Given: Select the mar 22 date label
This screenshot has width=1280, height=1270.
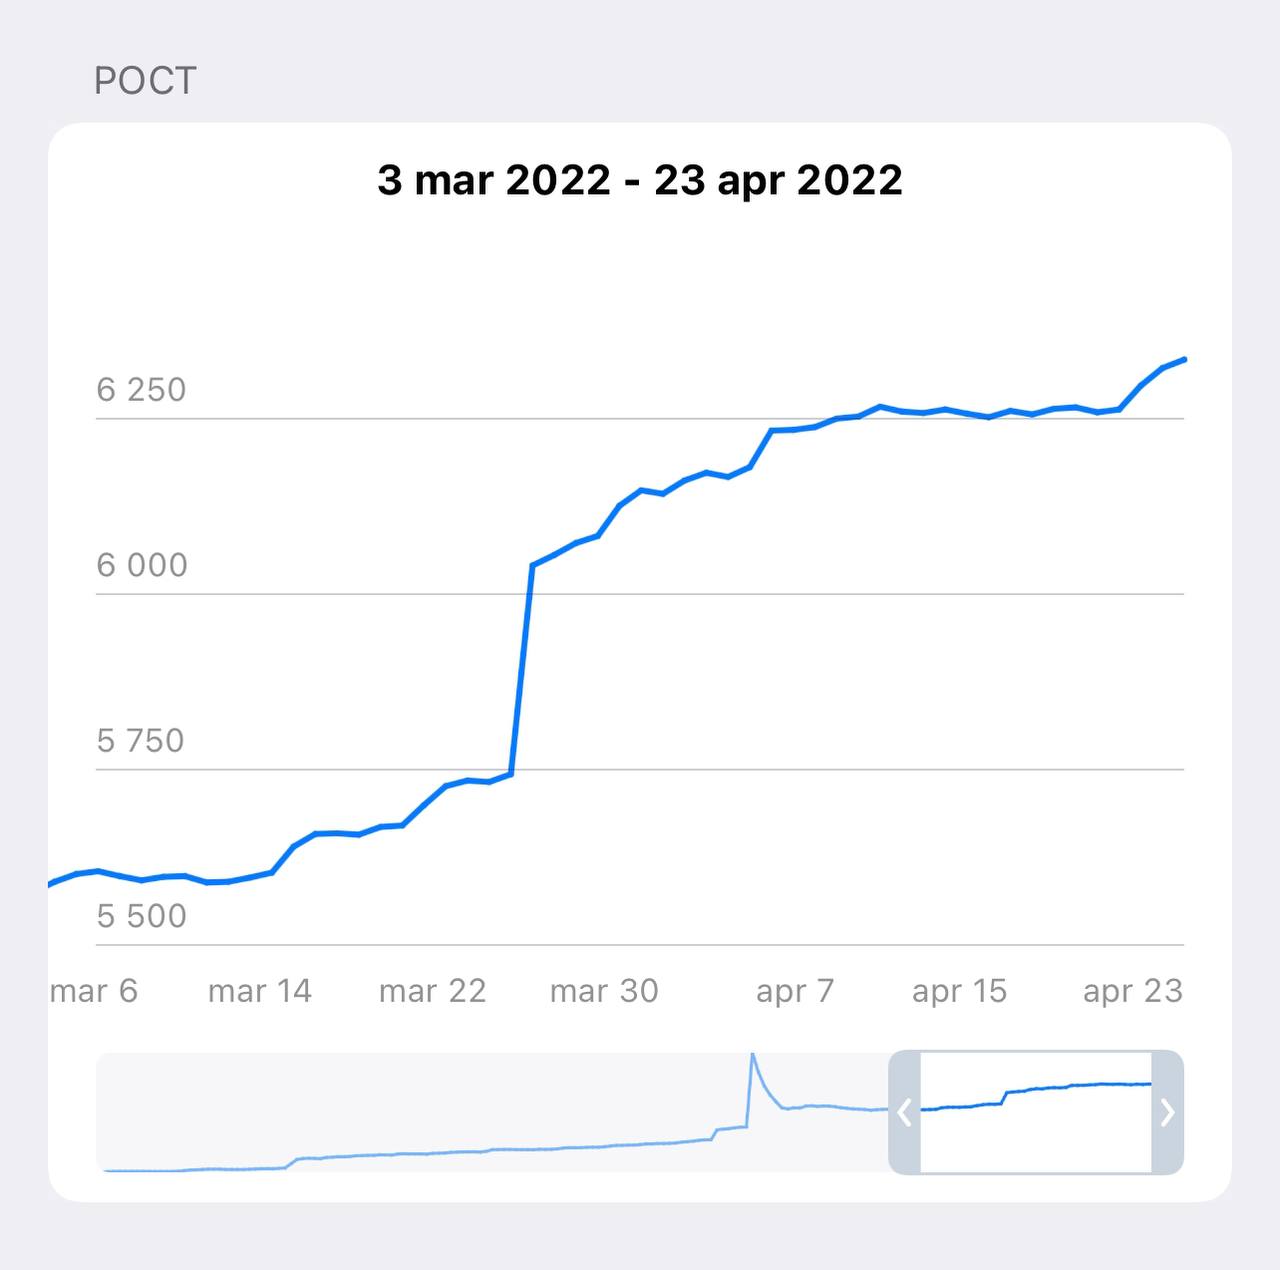Looking at the screenshot, I should click(432, 991).
